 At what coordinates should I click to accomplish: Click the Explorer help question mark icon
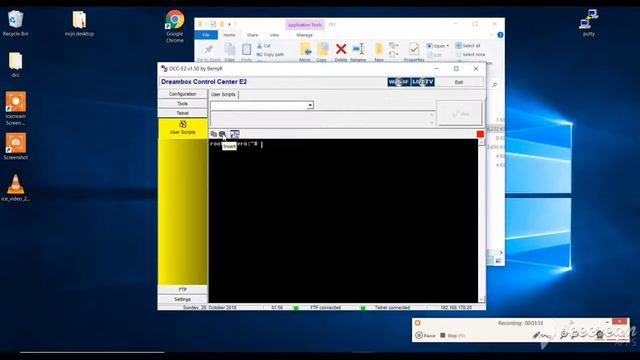[x=500, y=35]
